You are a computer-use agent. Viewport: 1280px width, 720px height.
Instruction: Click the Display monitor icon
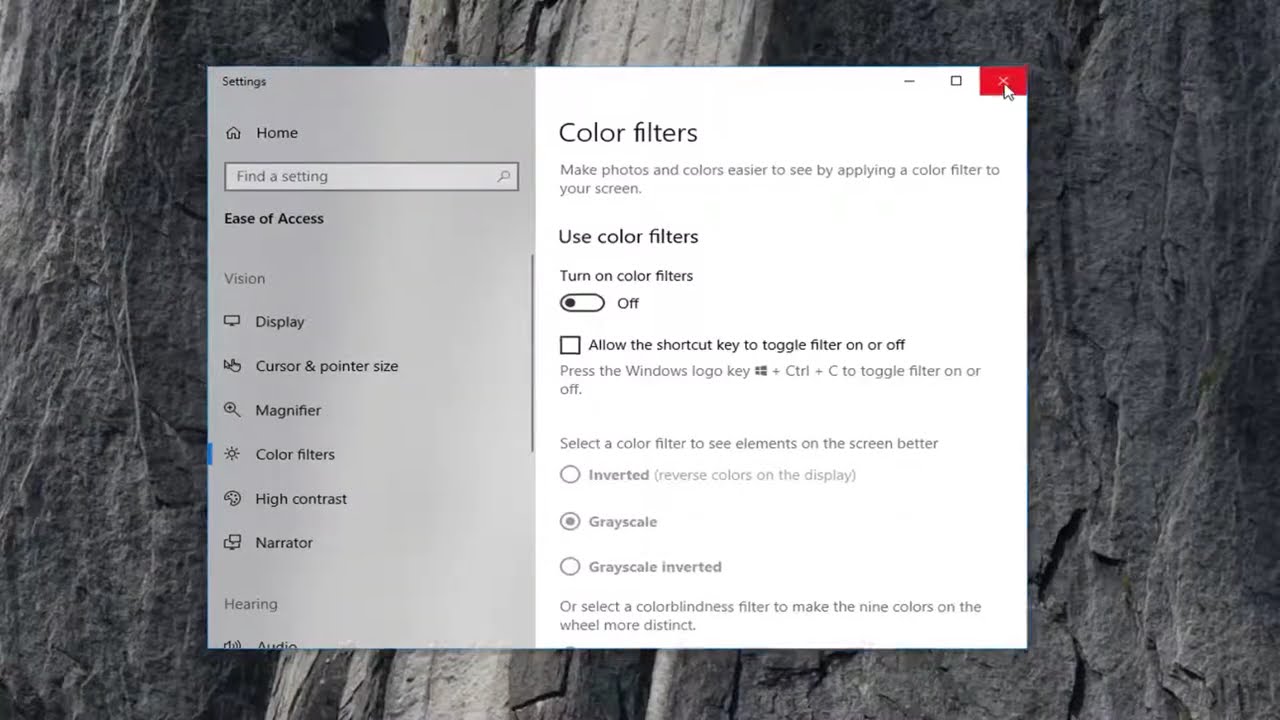click(232, 321)
